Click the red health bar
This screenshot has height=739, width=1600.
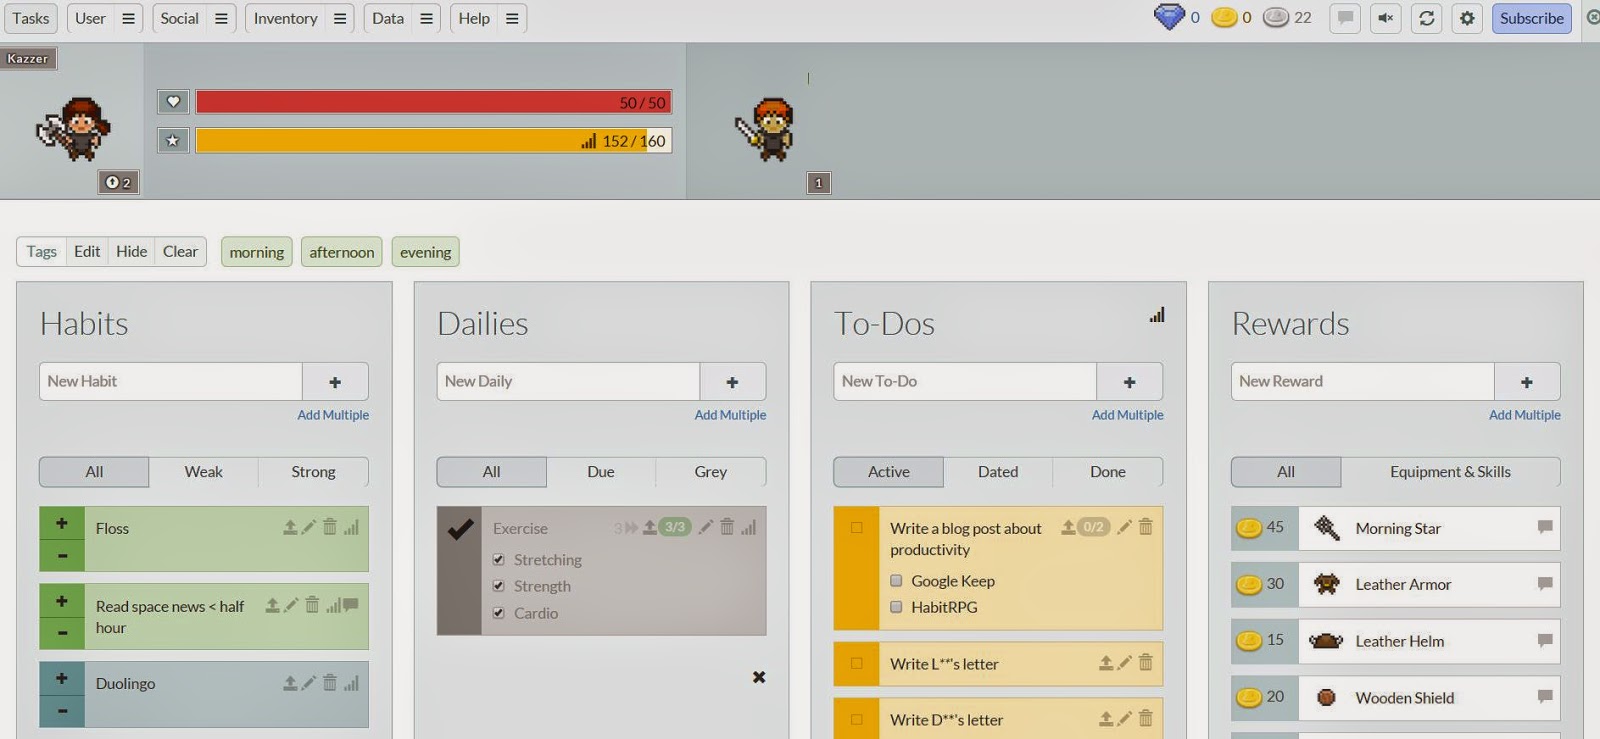[434, 102]
